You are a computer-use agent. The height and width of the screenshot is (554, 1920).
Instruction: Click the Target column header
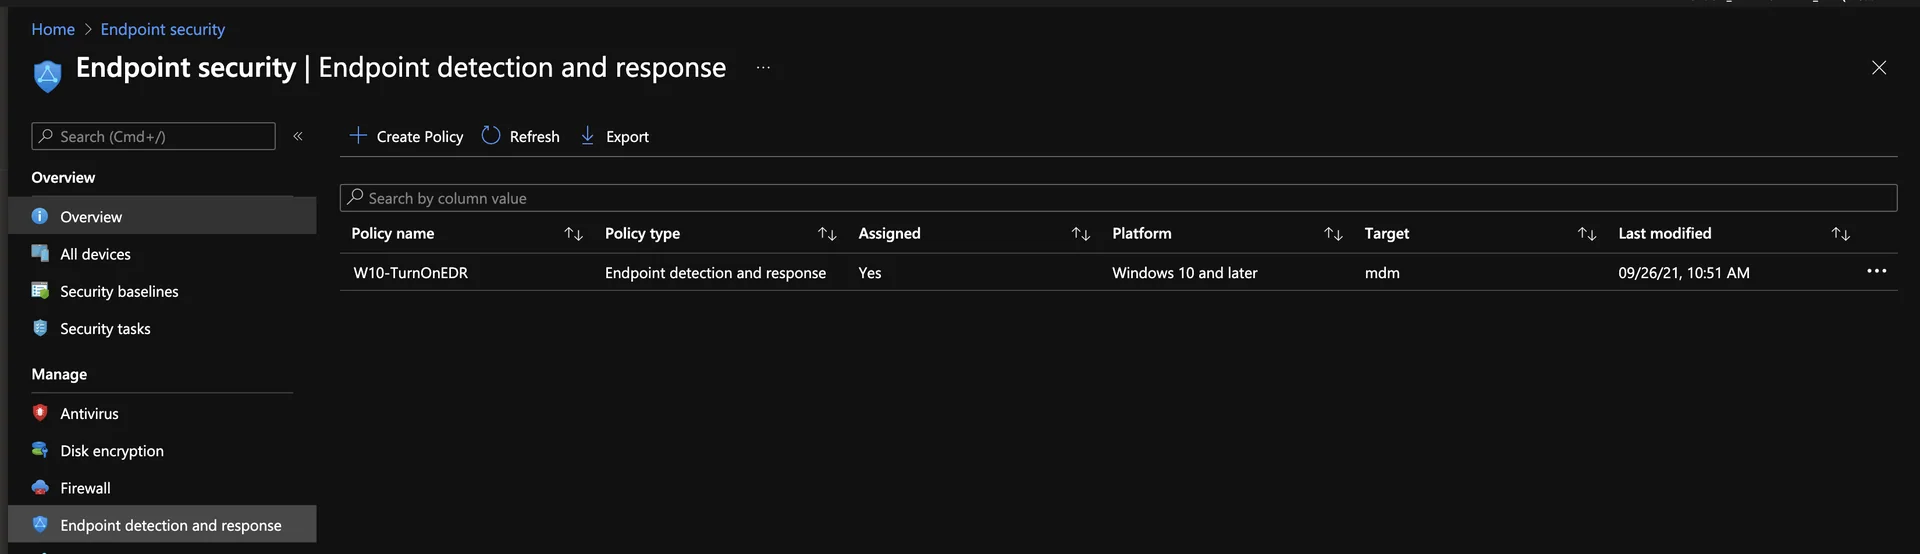[1387, 233]
